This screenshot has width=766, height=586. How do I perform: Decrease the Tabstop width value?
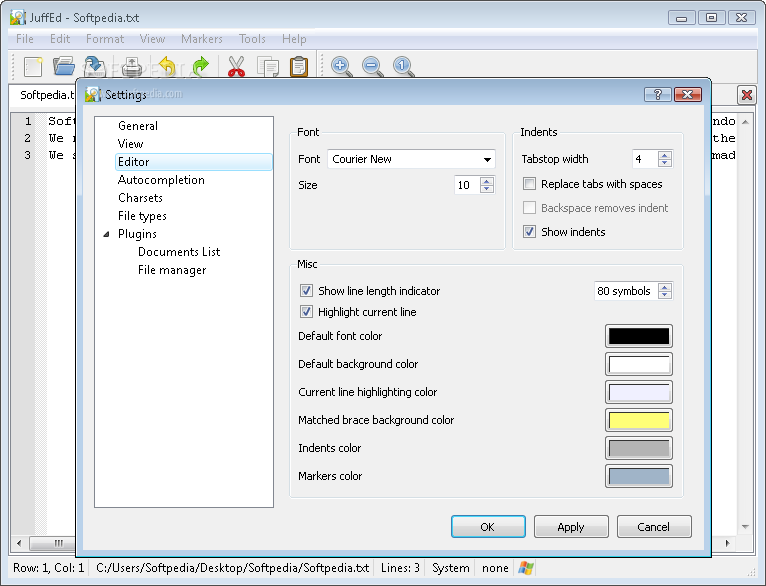664,163
